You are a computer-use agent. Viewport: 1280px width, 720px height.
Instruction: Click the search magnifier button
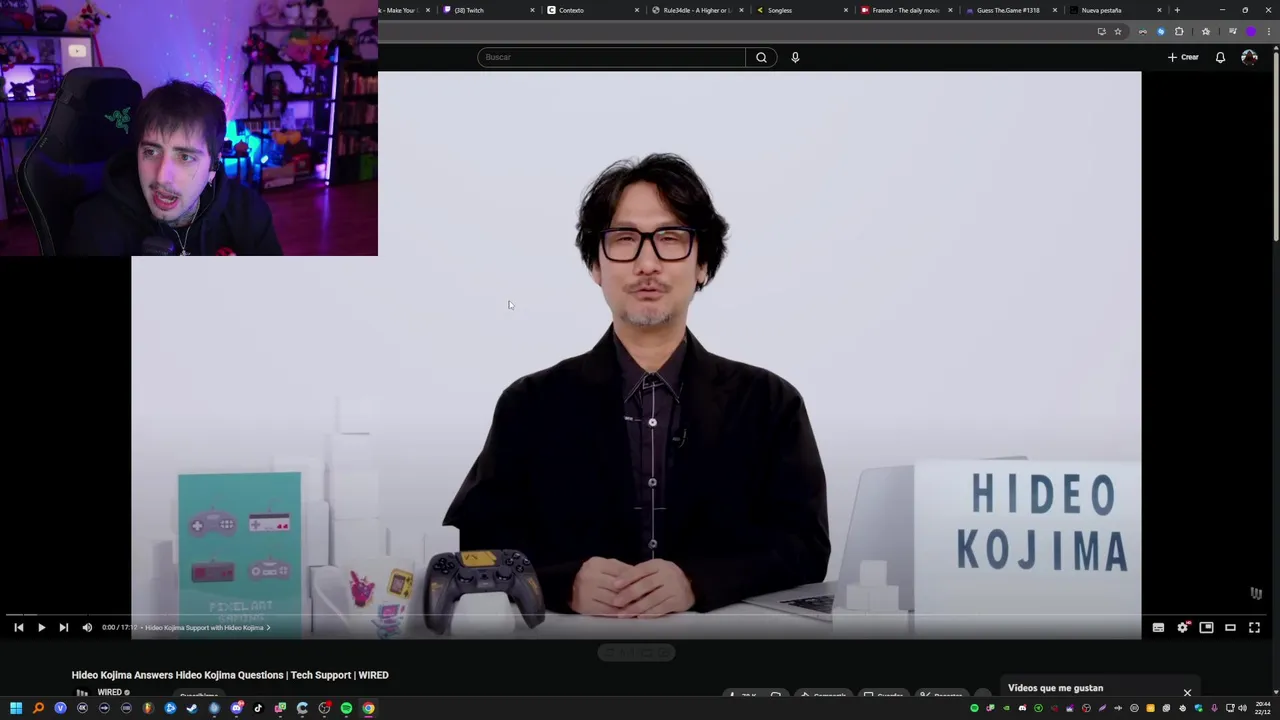[x=761, y=57]
